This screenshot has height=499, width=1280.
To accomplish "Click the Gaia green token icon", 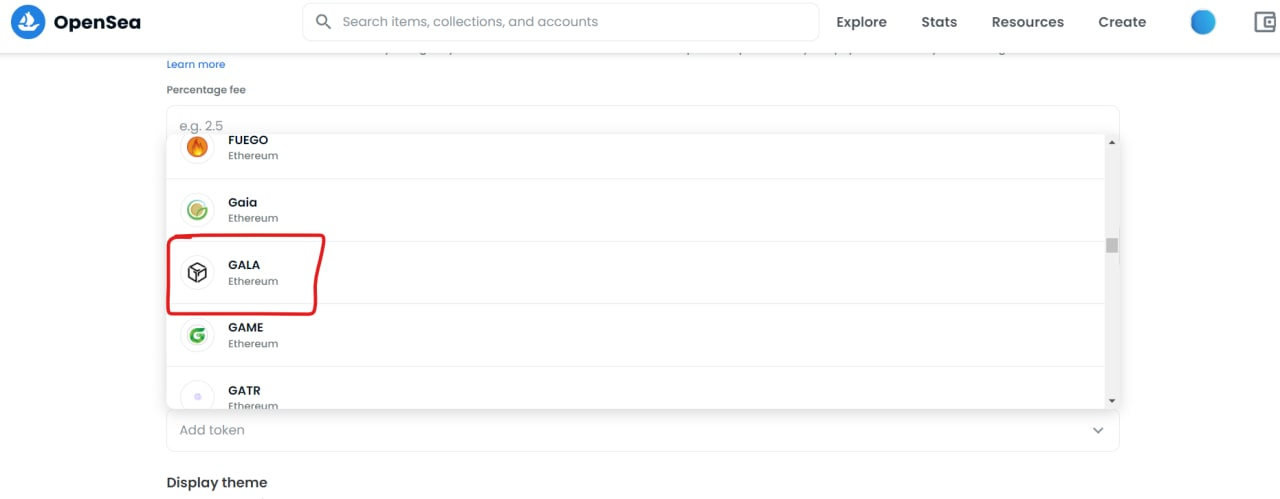I will tap(197, 210).
